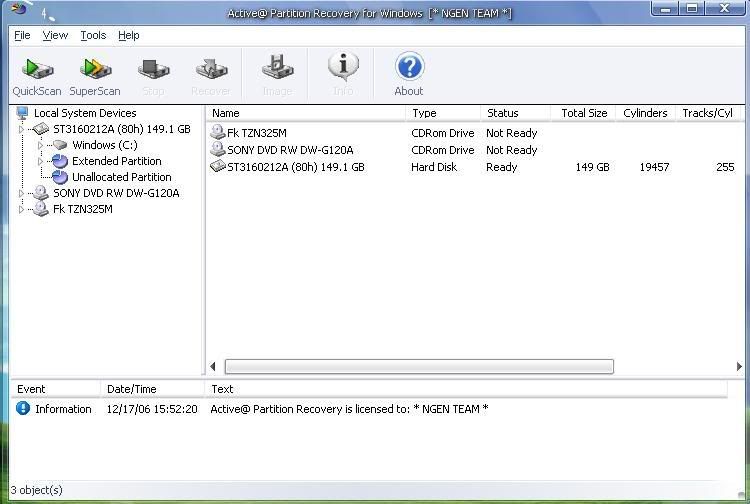Click the SONY DVD RW icon in list
Image resolution: width=750 pixels, height=504 pixels.
218,149
